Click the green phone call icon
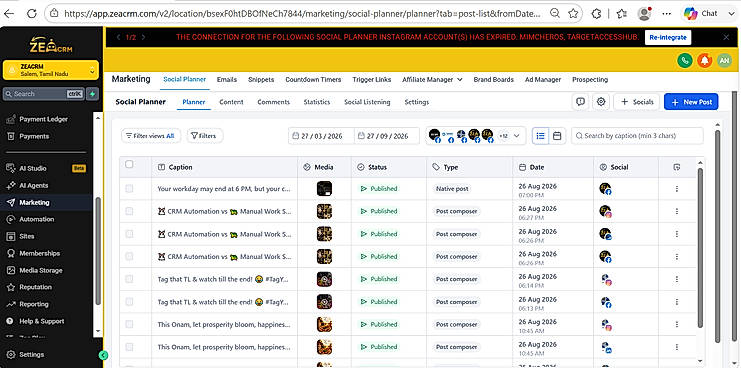This screenshot has height=368, width=741. (684, 60)
